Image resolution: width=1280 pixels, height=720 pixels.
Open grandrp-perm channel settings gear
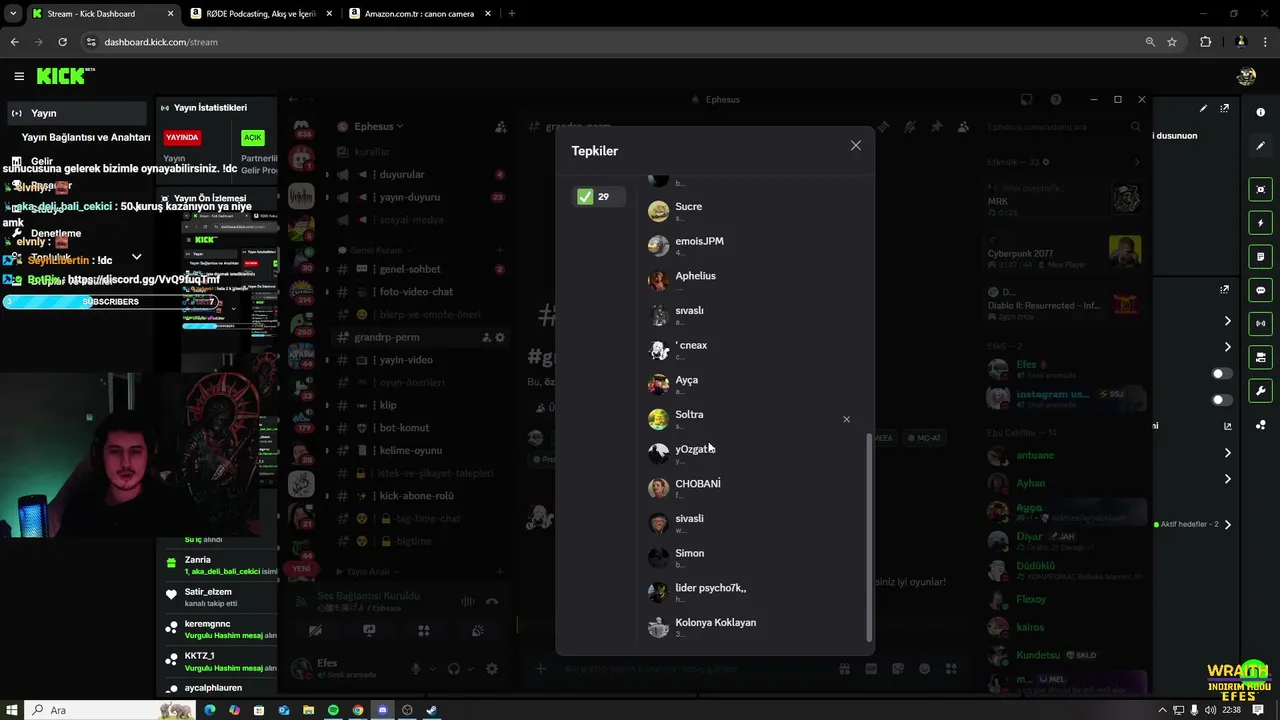[x=500, y=337]
